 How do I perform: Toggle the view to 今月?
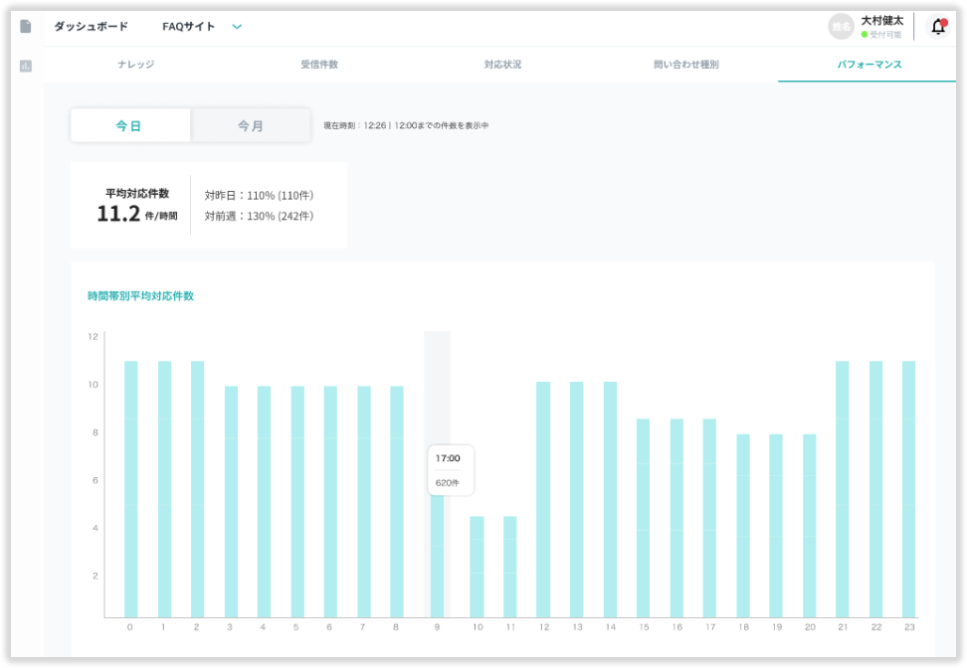pos(250,126)
